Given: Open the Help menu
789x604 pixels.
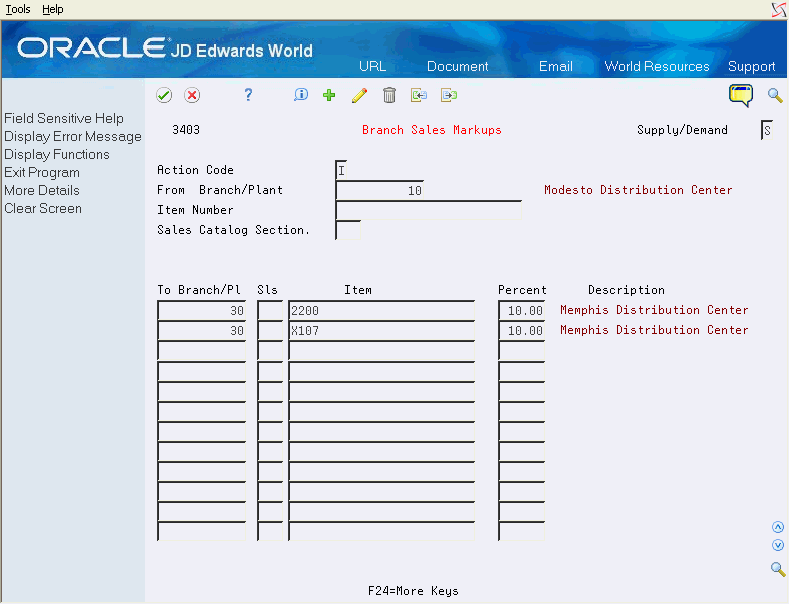Looking at the screenshot, I should click(x=52, y=9).
